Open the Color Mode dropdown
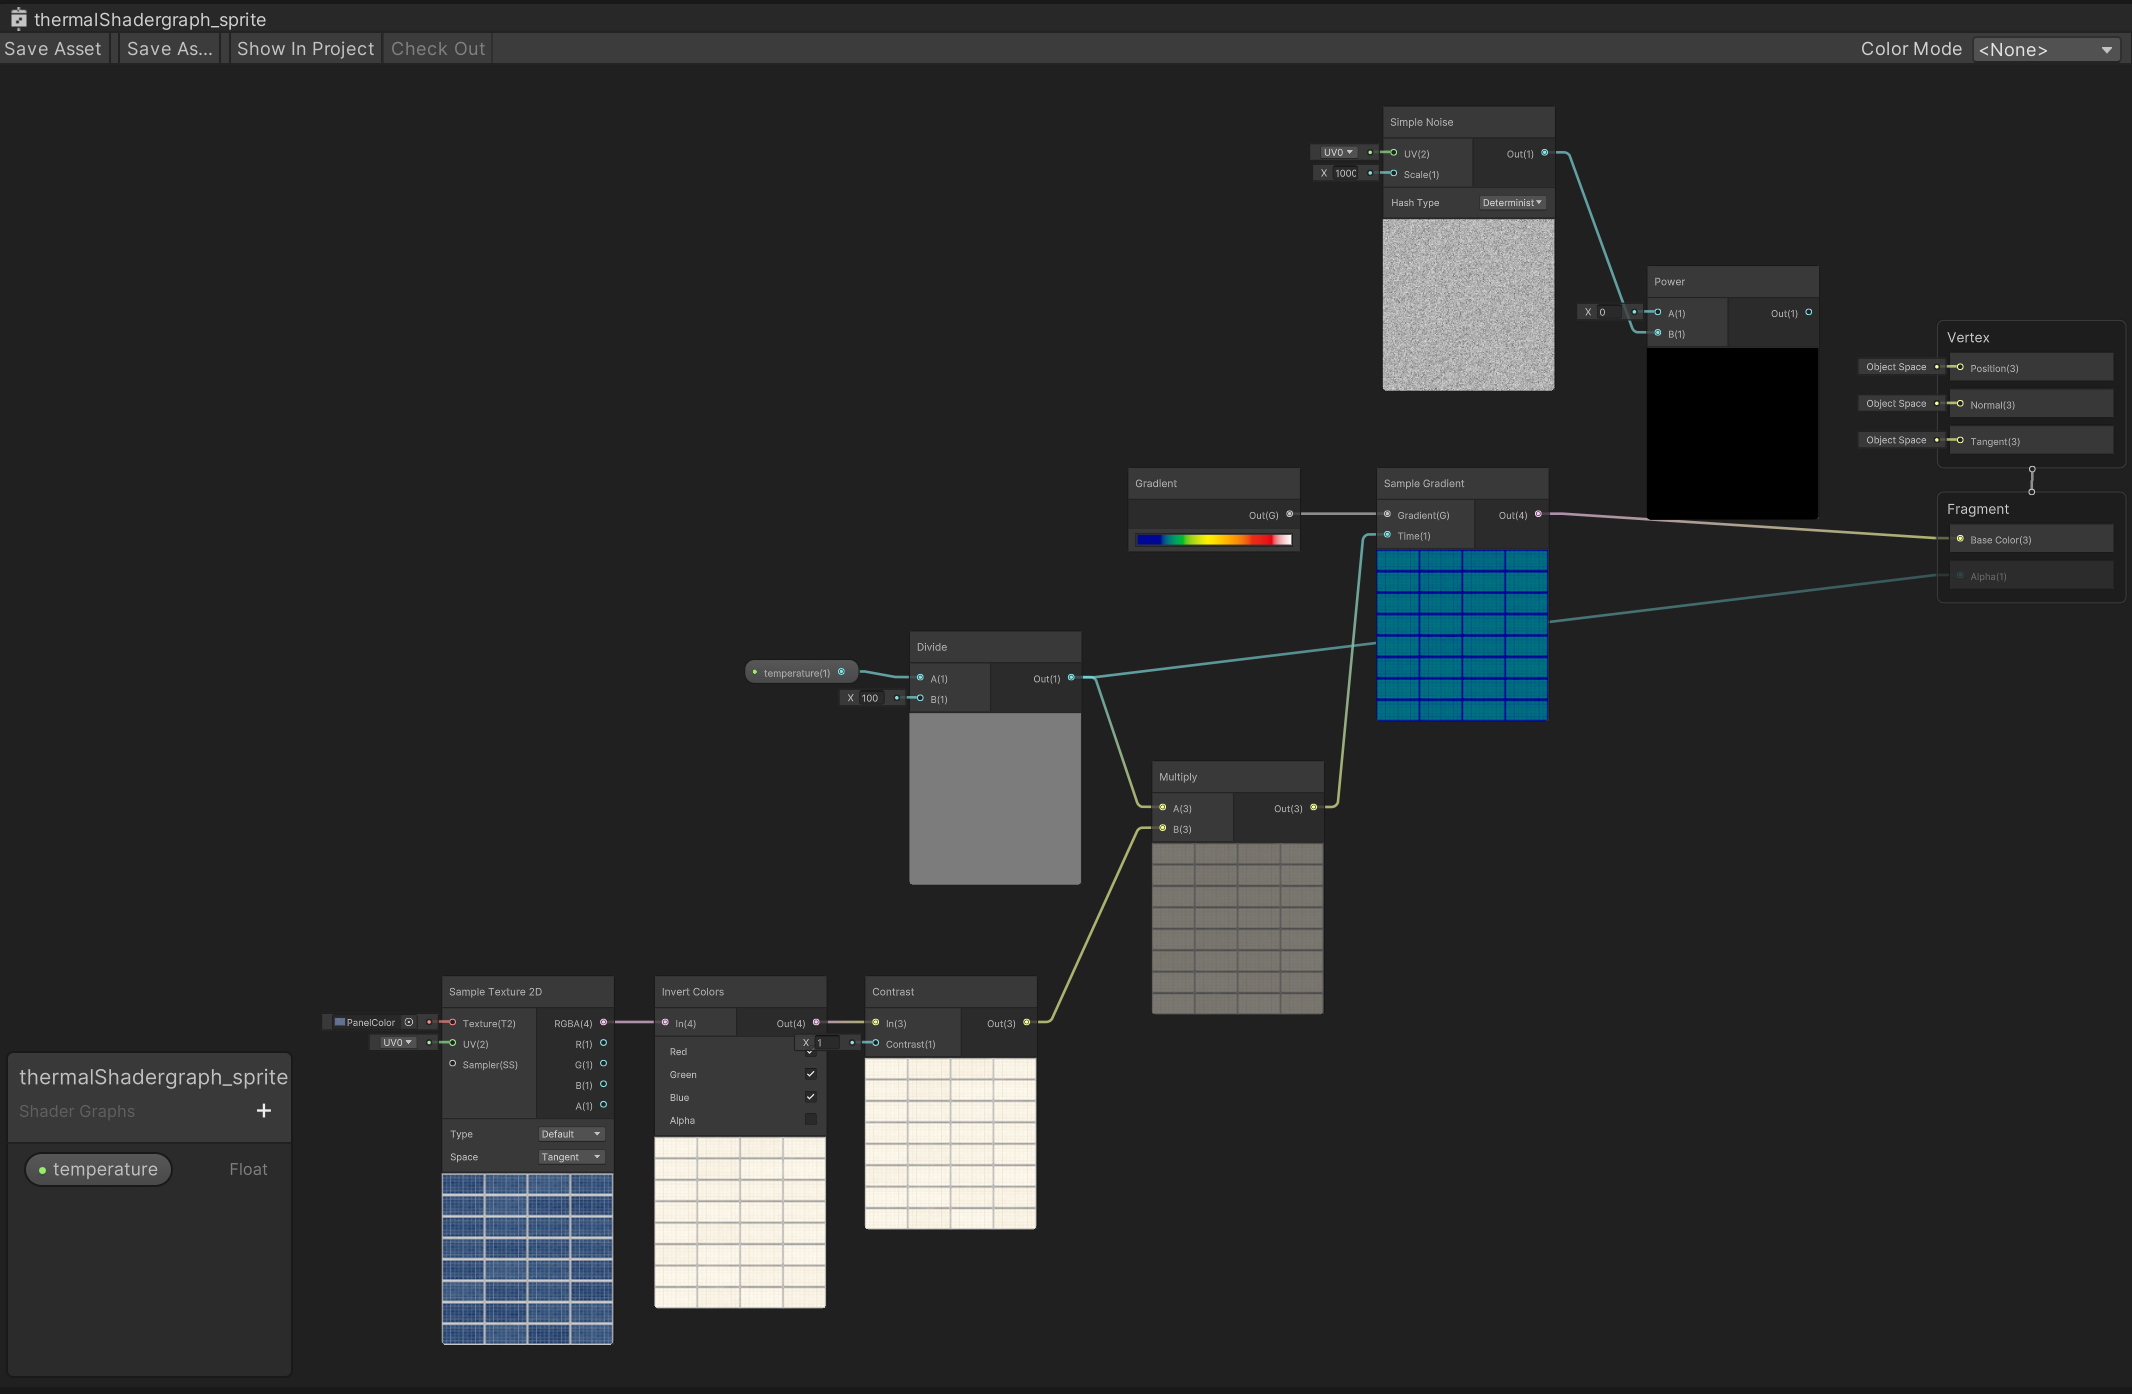 coord(2045,49)
